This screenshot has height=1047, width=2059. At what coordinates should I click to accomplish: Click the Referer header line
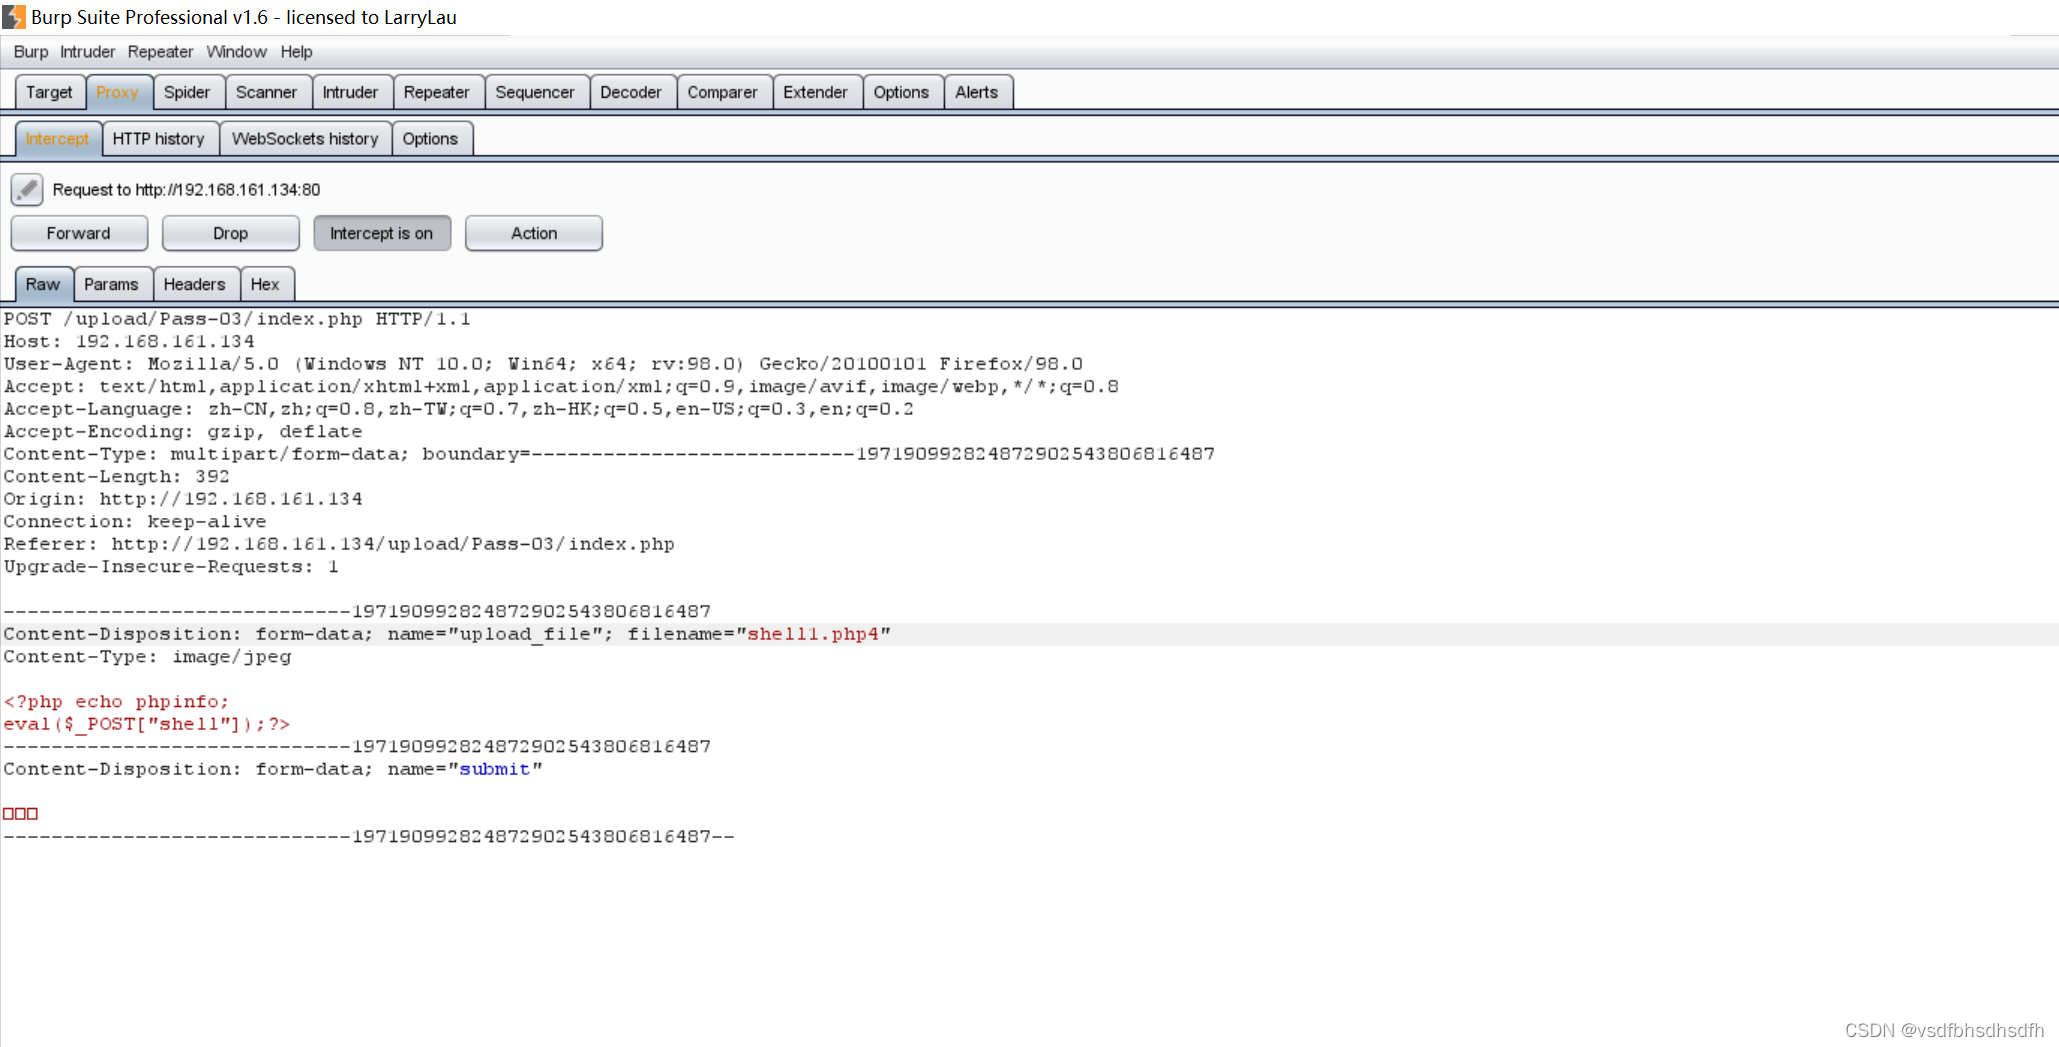(x=339, y=544)
